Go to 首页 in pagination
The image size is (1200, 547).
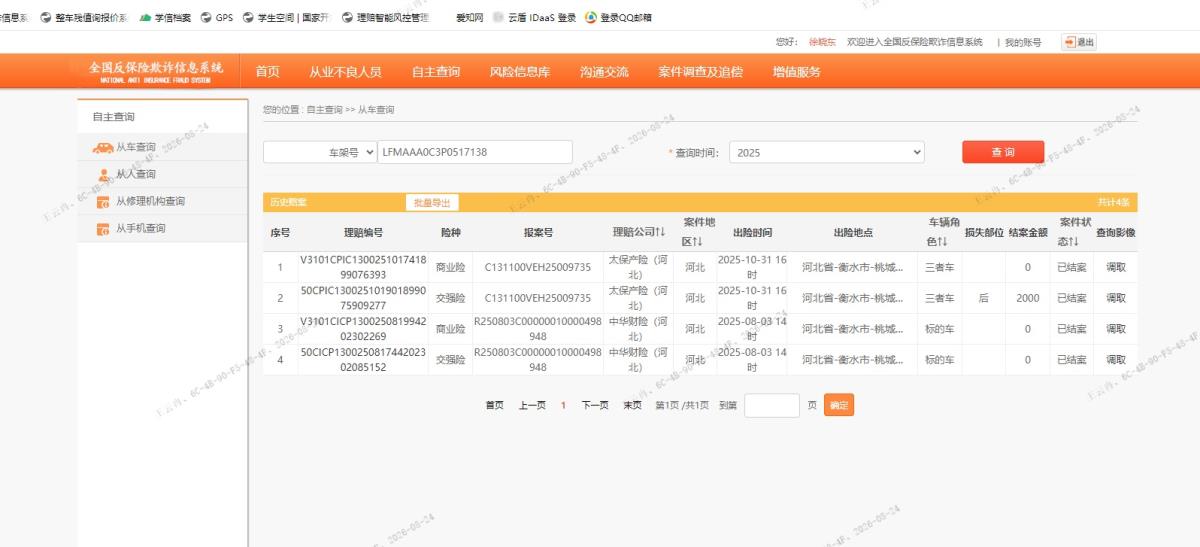495,405
